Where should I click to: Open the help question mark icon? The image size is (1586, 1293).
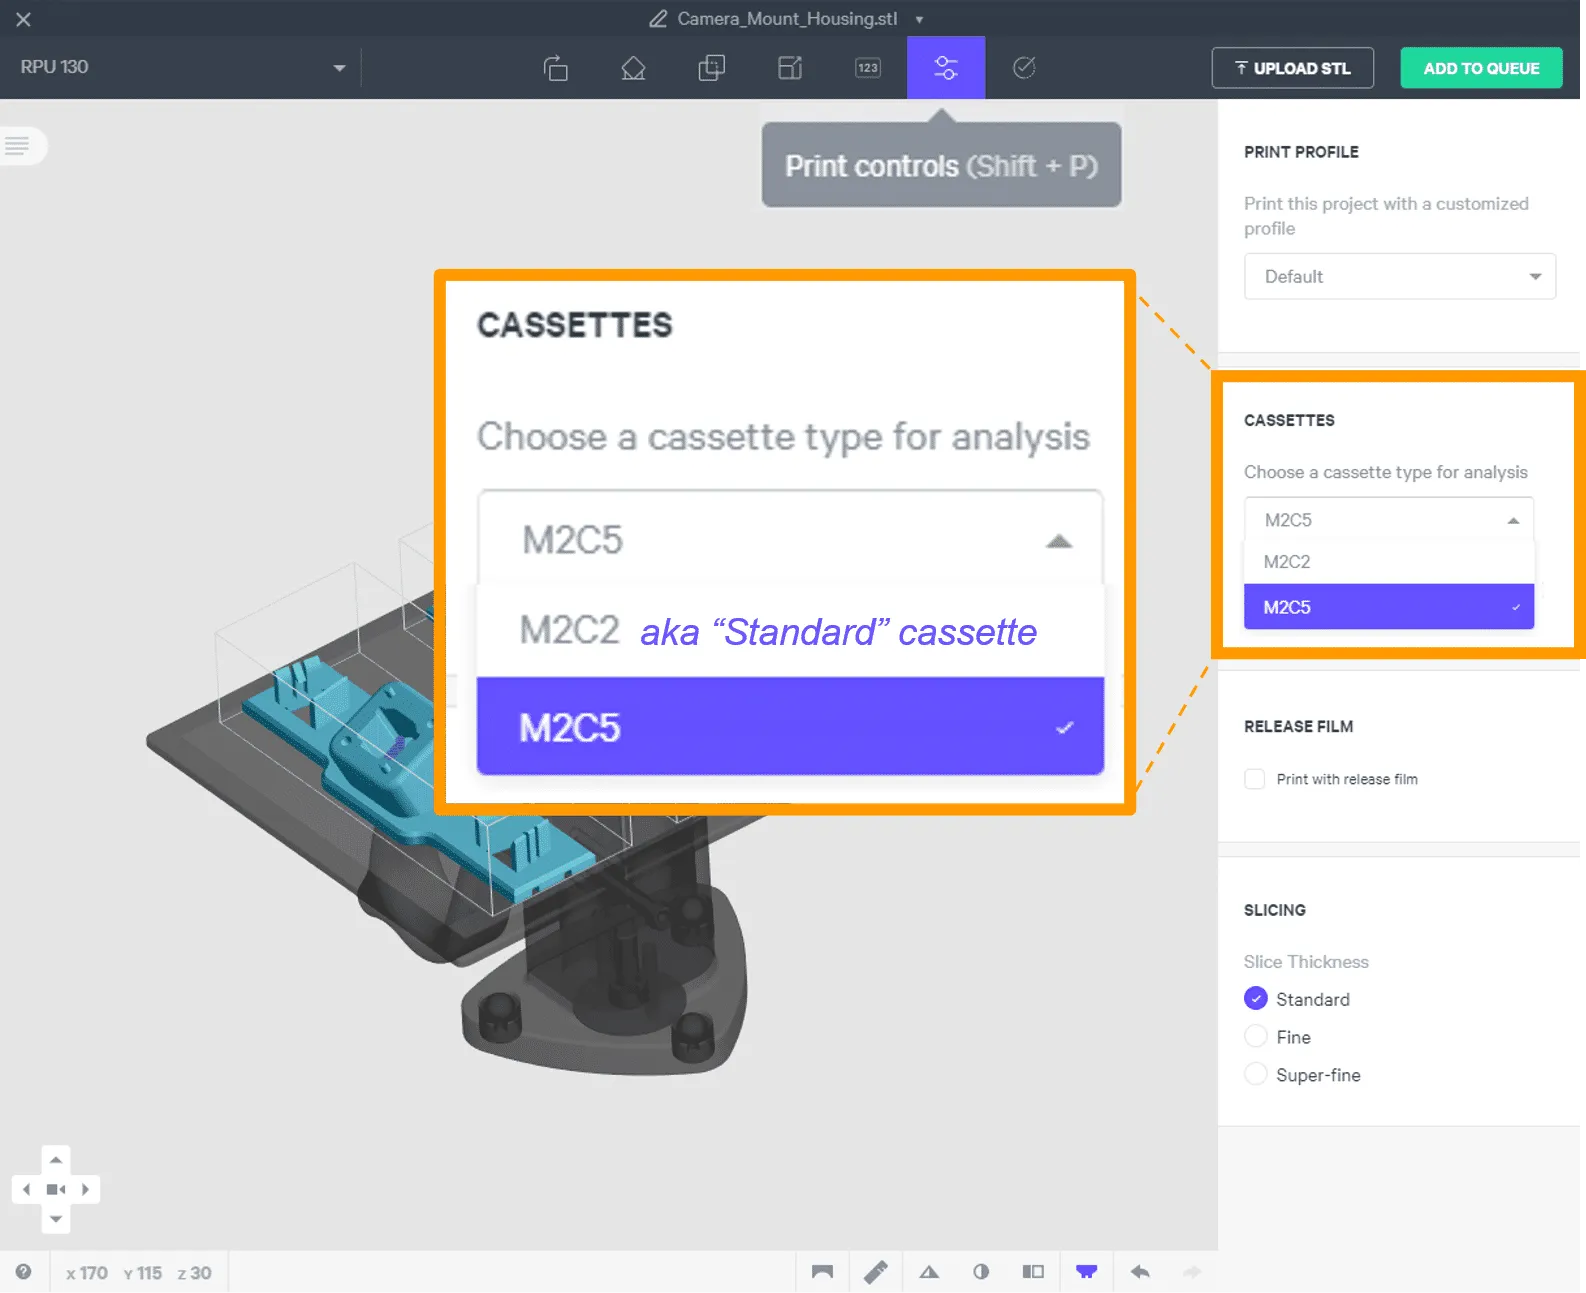point(23,1272)
